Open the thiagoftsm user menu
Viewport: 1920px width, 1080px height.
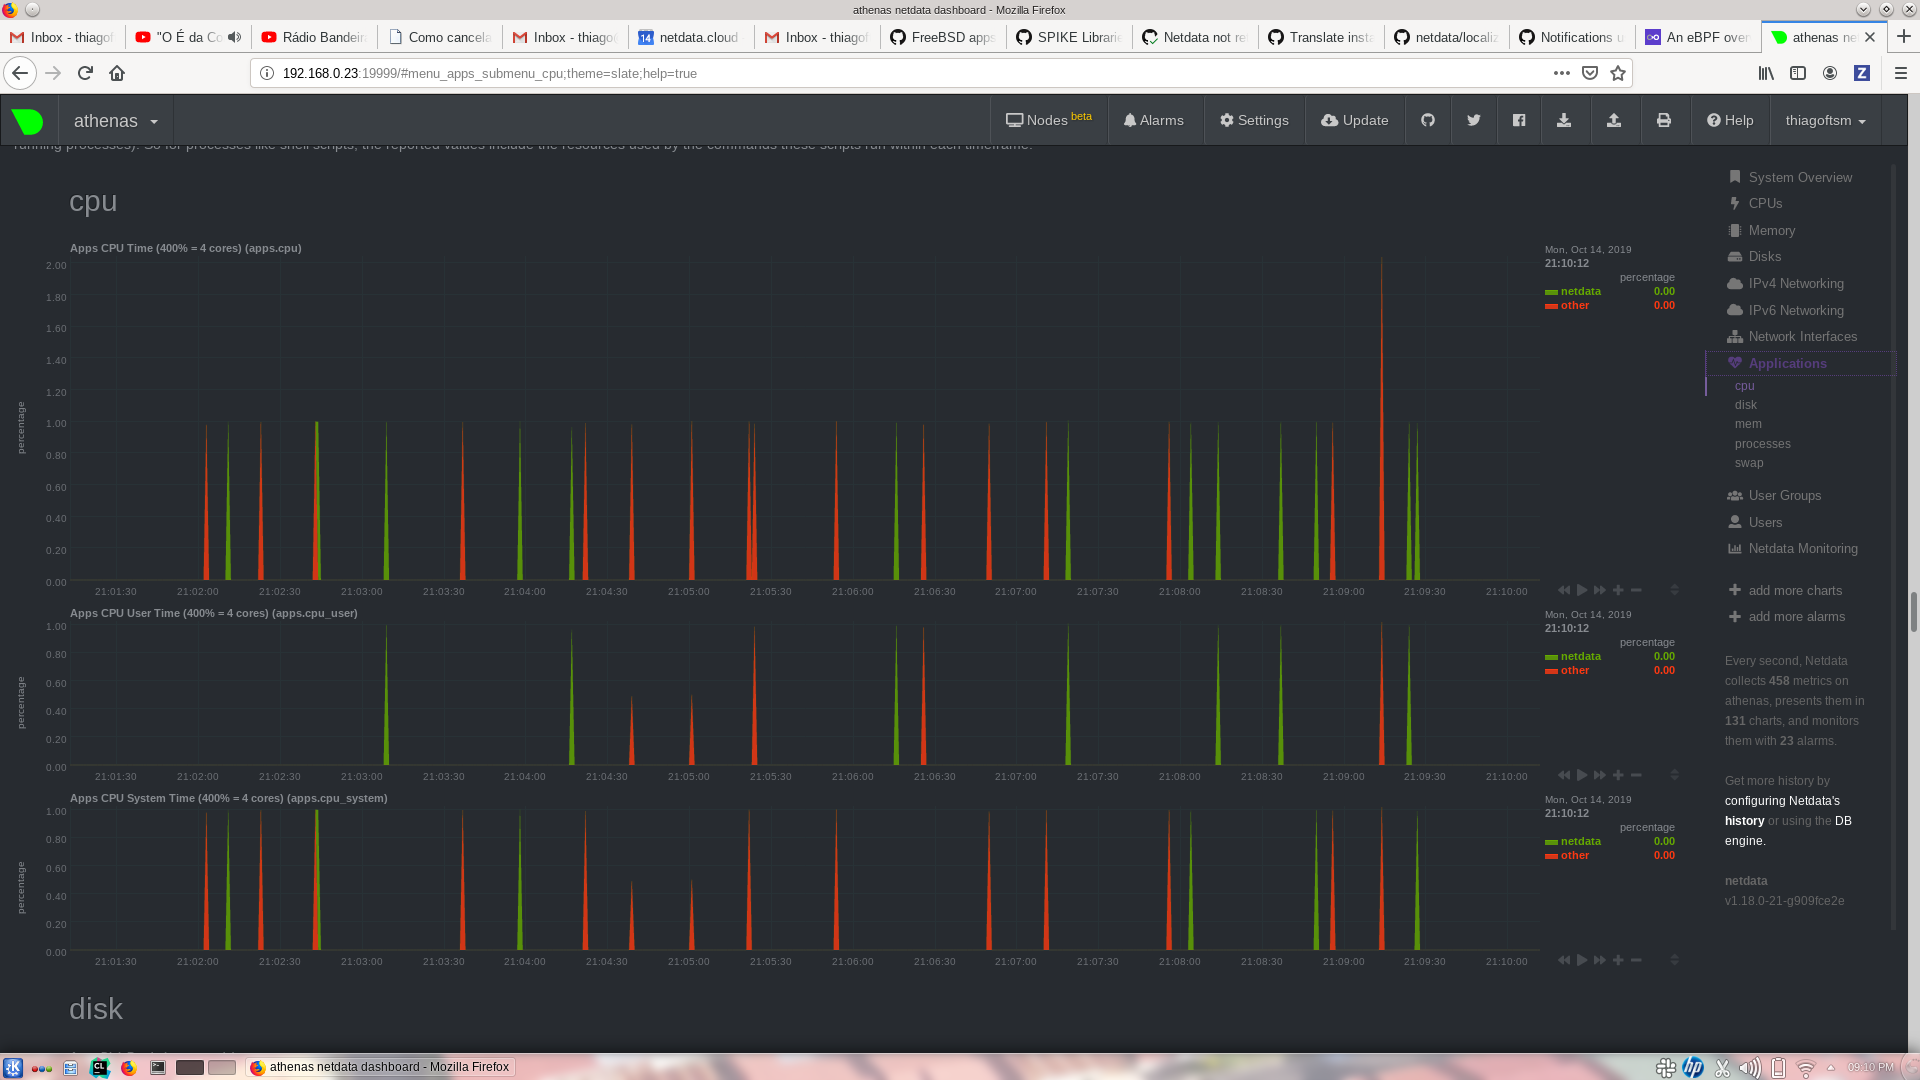pyautogui.click(x=1825, y=120)
